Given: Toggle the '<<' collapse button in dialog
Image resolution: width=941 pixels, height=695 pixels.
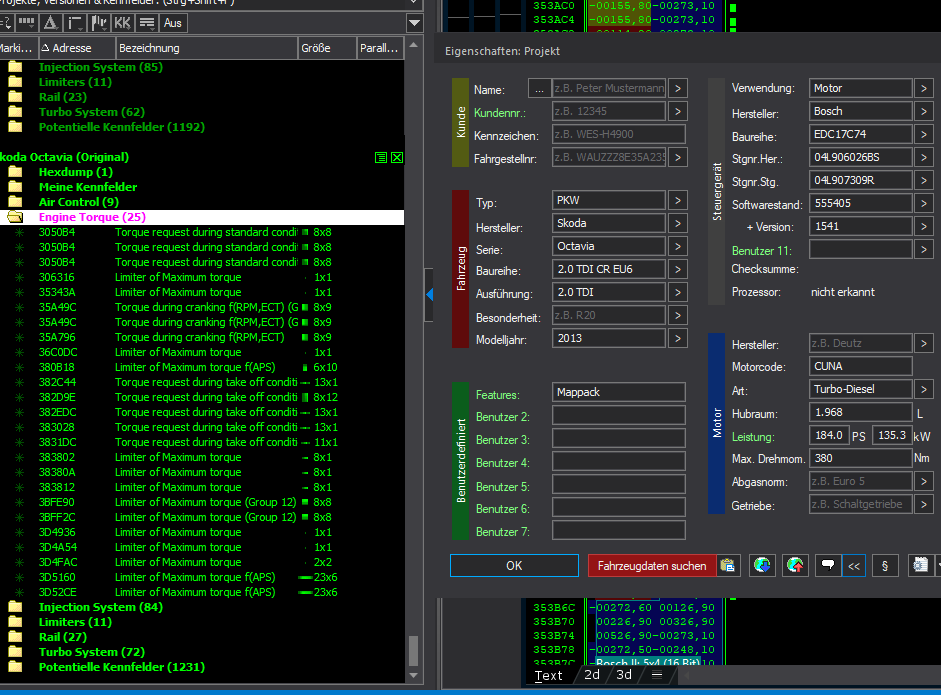Looking at the screenshot, I should point(854,566).
